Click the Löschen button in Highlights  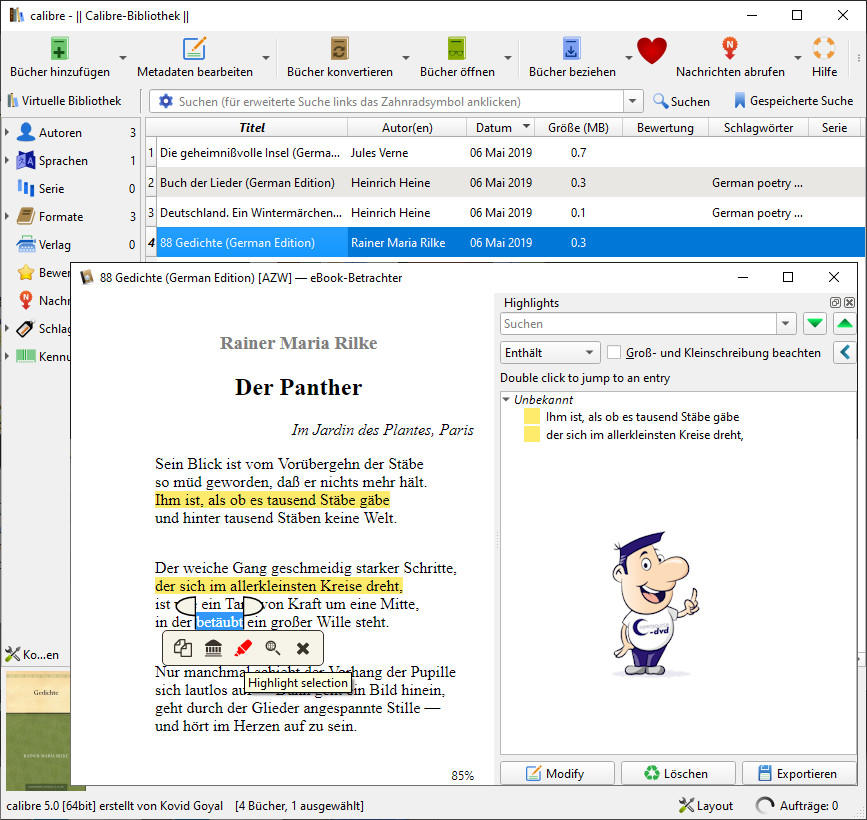676,773
